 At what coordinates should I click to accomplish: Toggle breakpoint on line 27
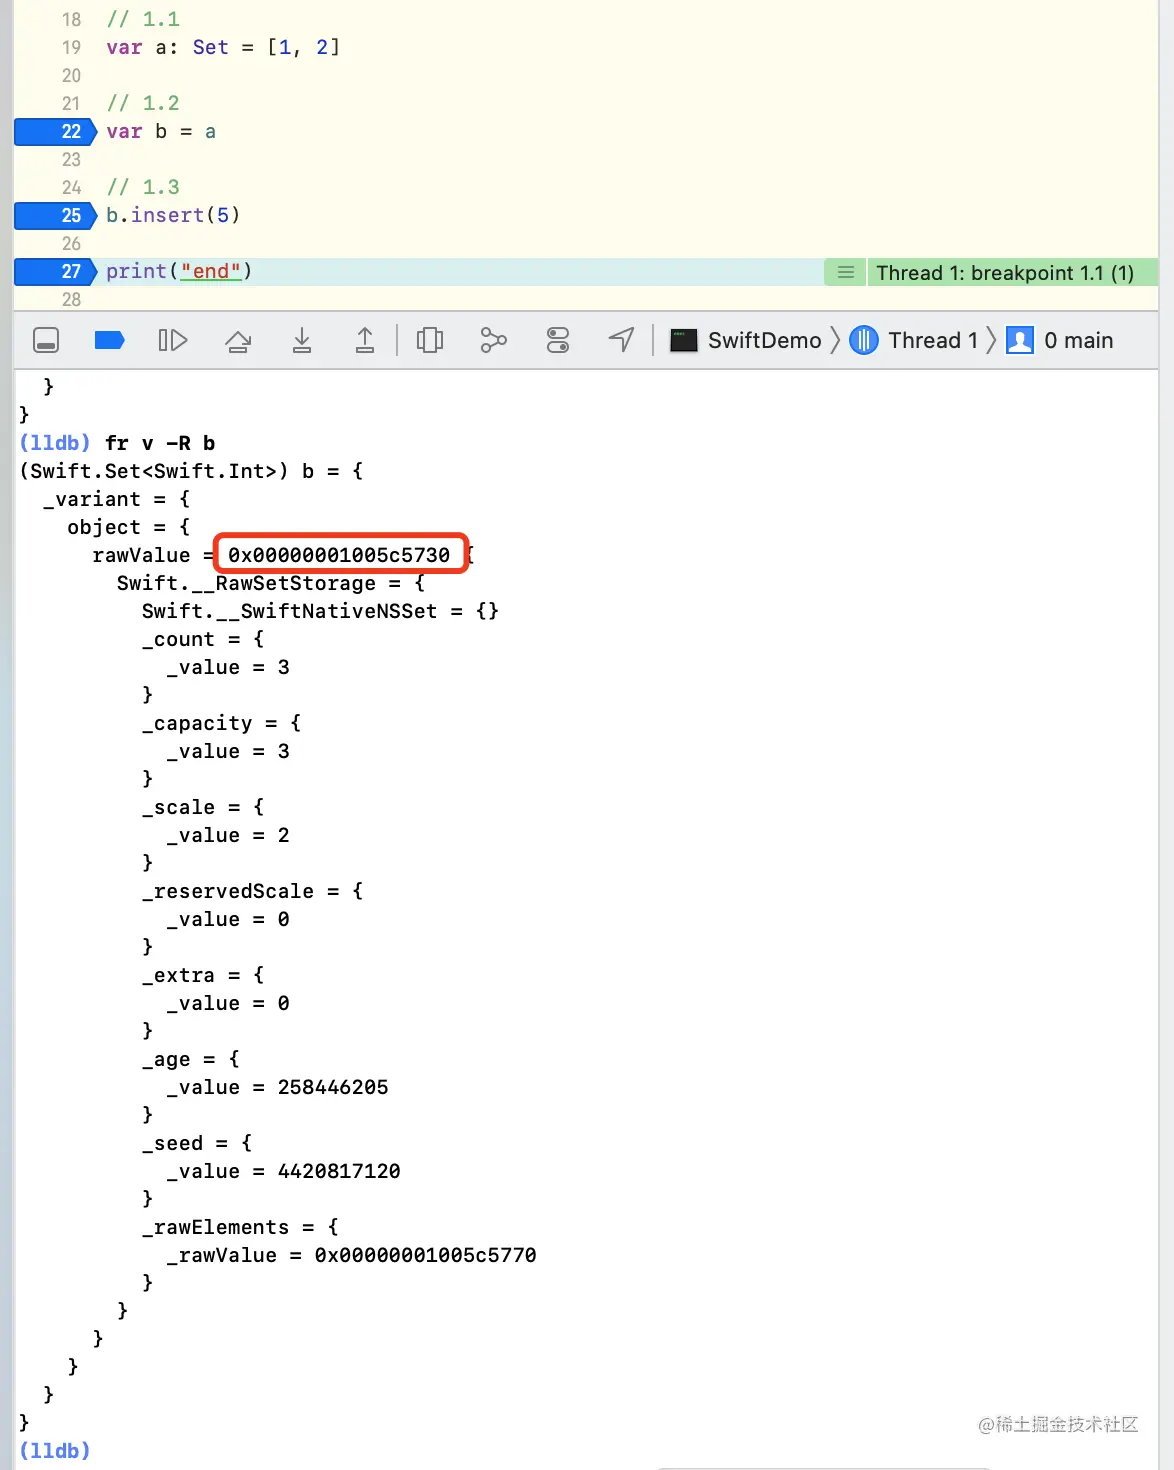pyautogui.click(x=56, y=272)
